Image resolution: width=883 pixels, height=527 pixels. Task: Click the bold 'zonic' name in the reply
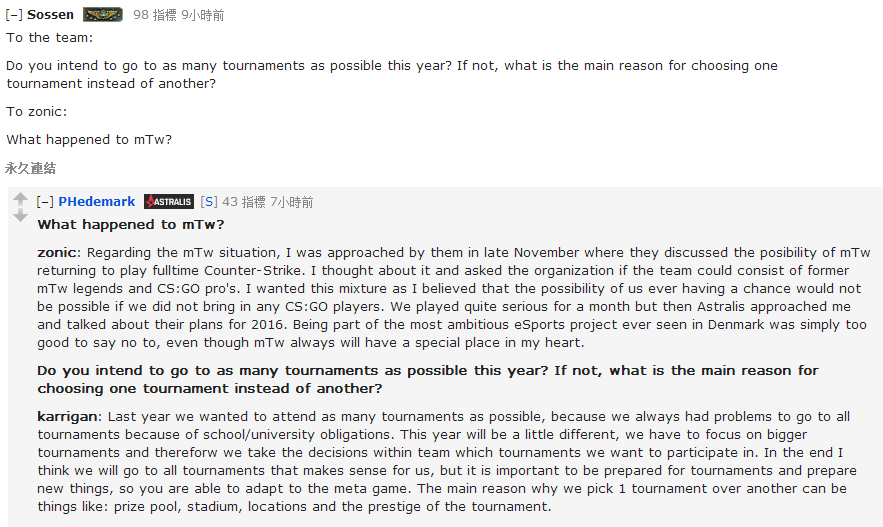tap(59, 252)
